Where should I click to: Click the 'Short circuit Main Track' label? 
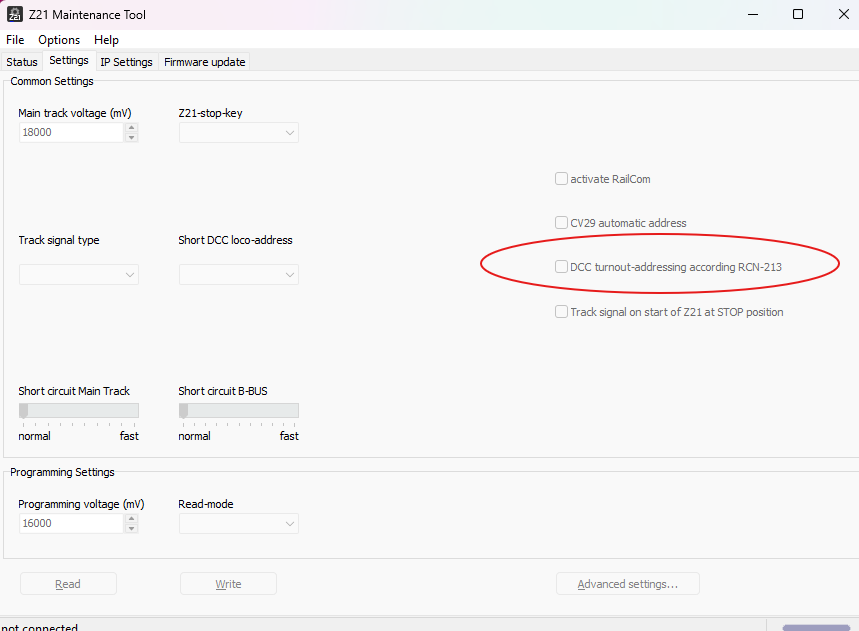(x=74, y=391)
